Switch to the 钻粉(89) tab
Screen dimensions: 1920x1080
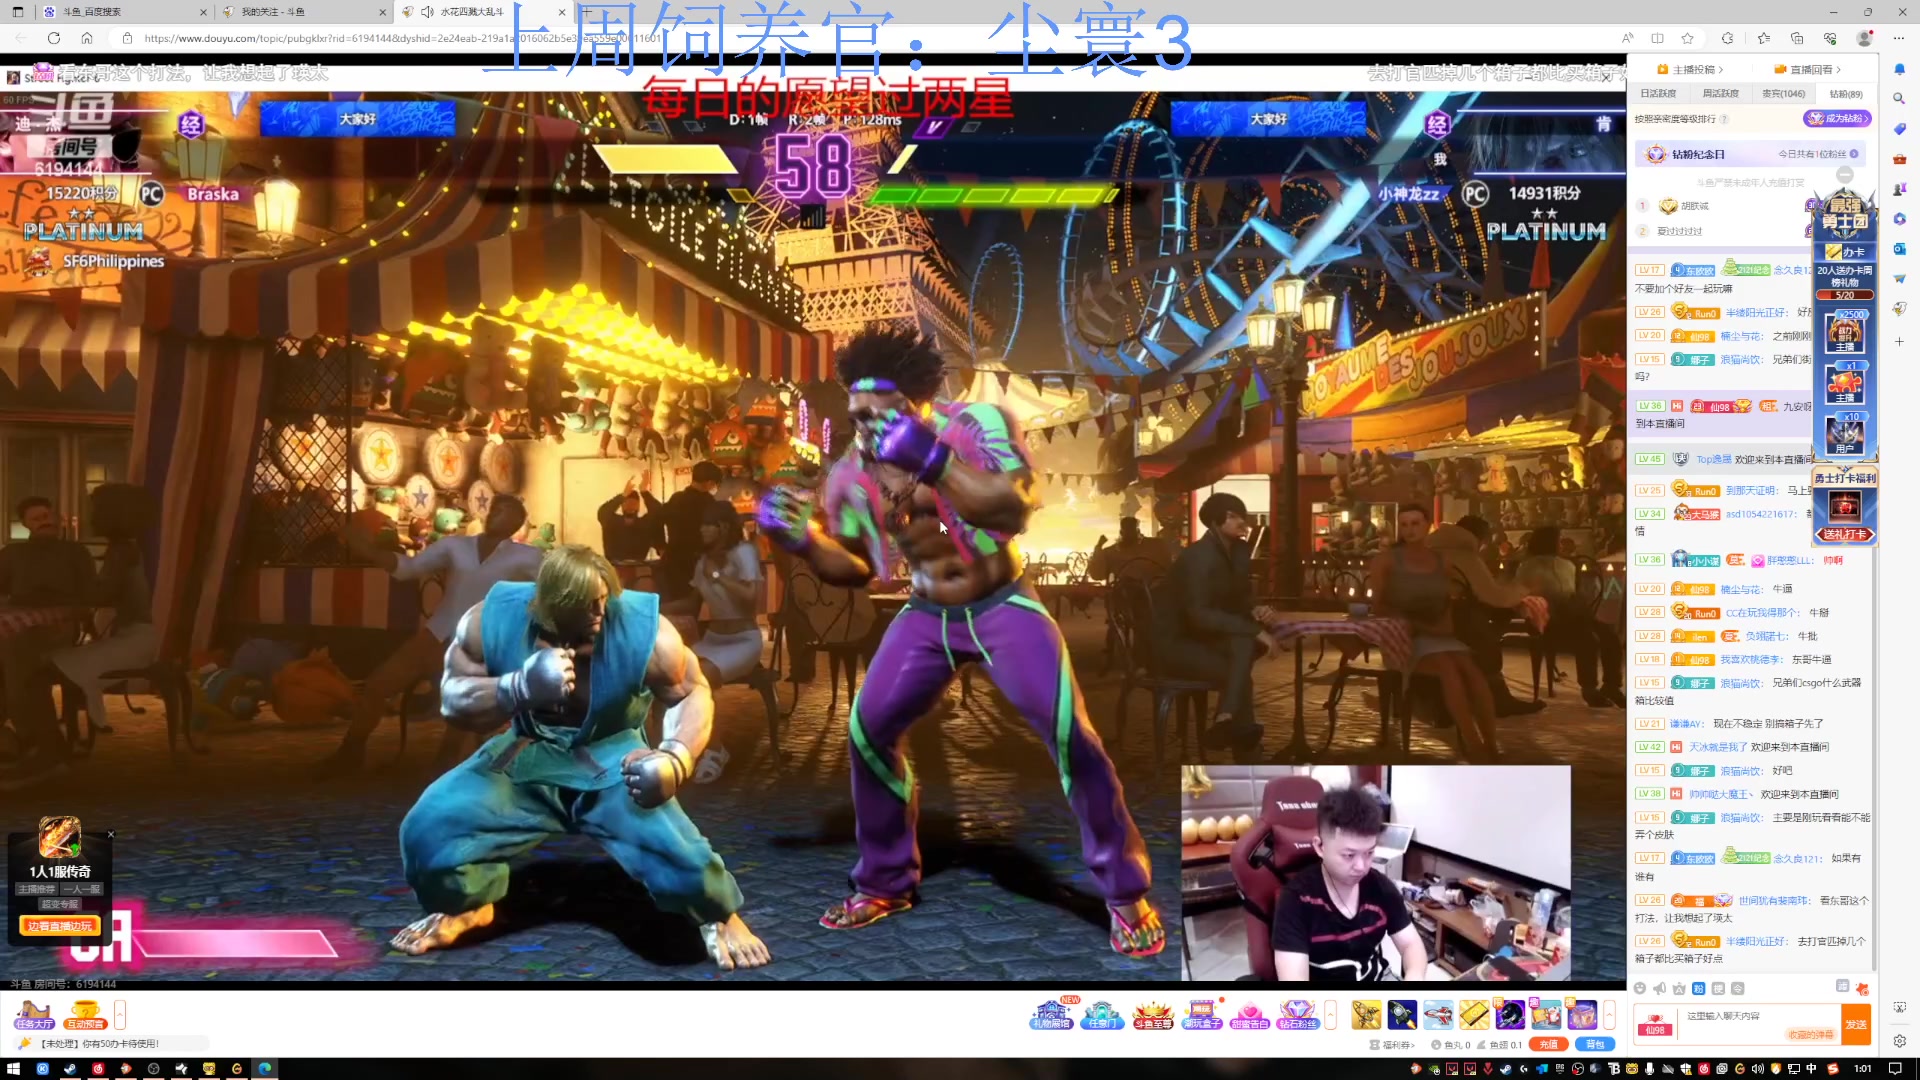point(1846,94)
